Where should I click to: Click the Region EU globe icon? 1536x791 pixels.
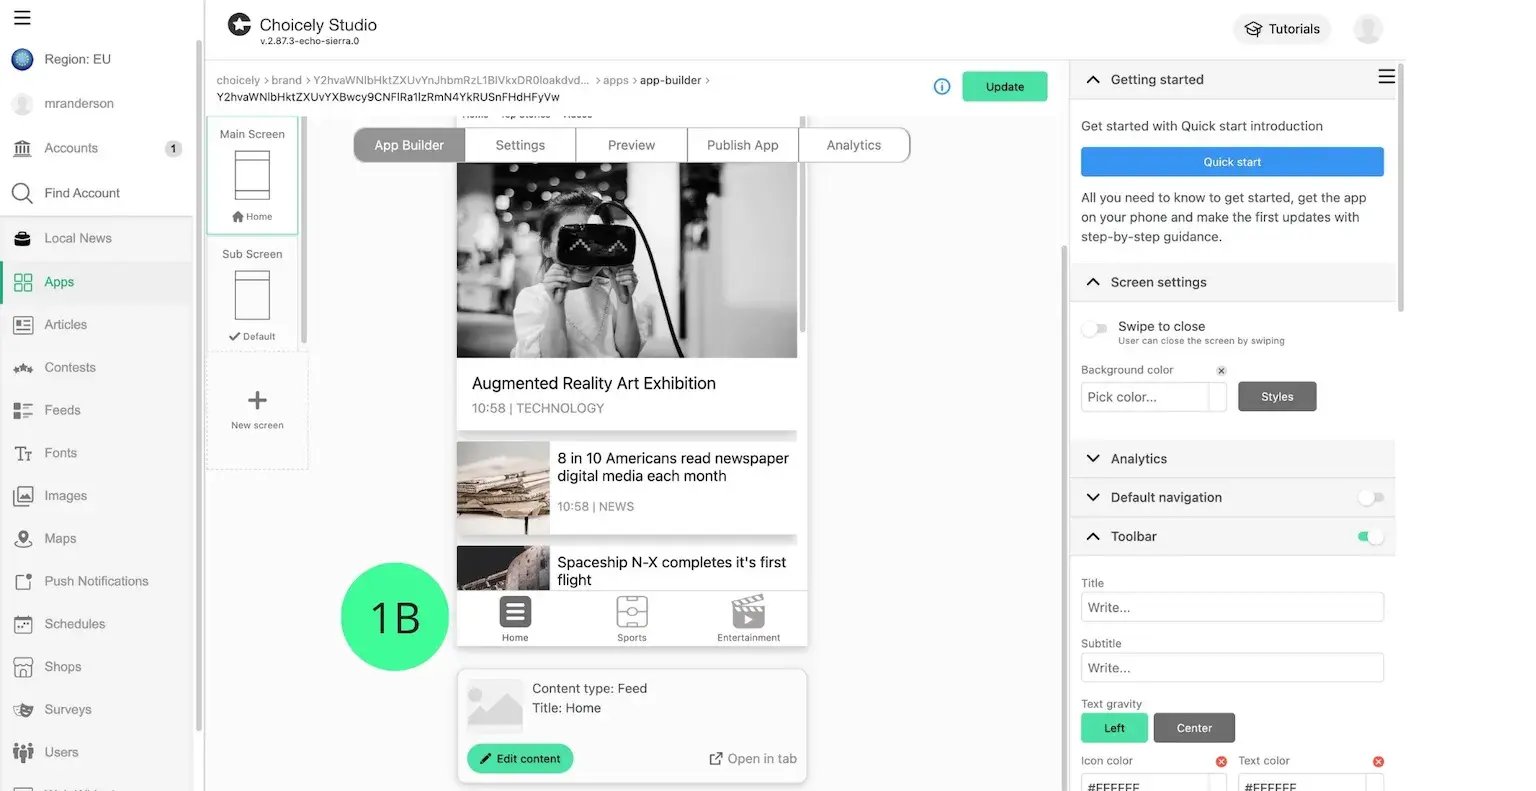coord(22,60)
